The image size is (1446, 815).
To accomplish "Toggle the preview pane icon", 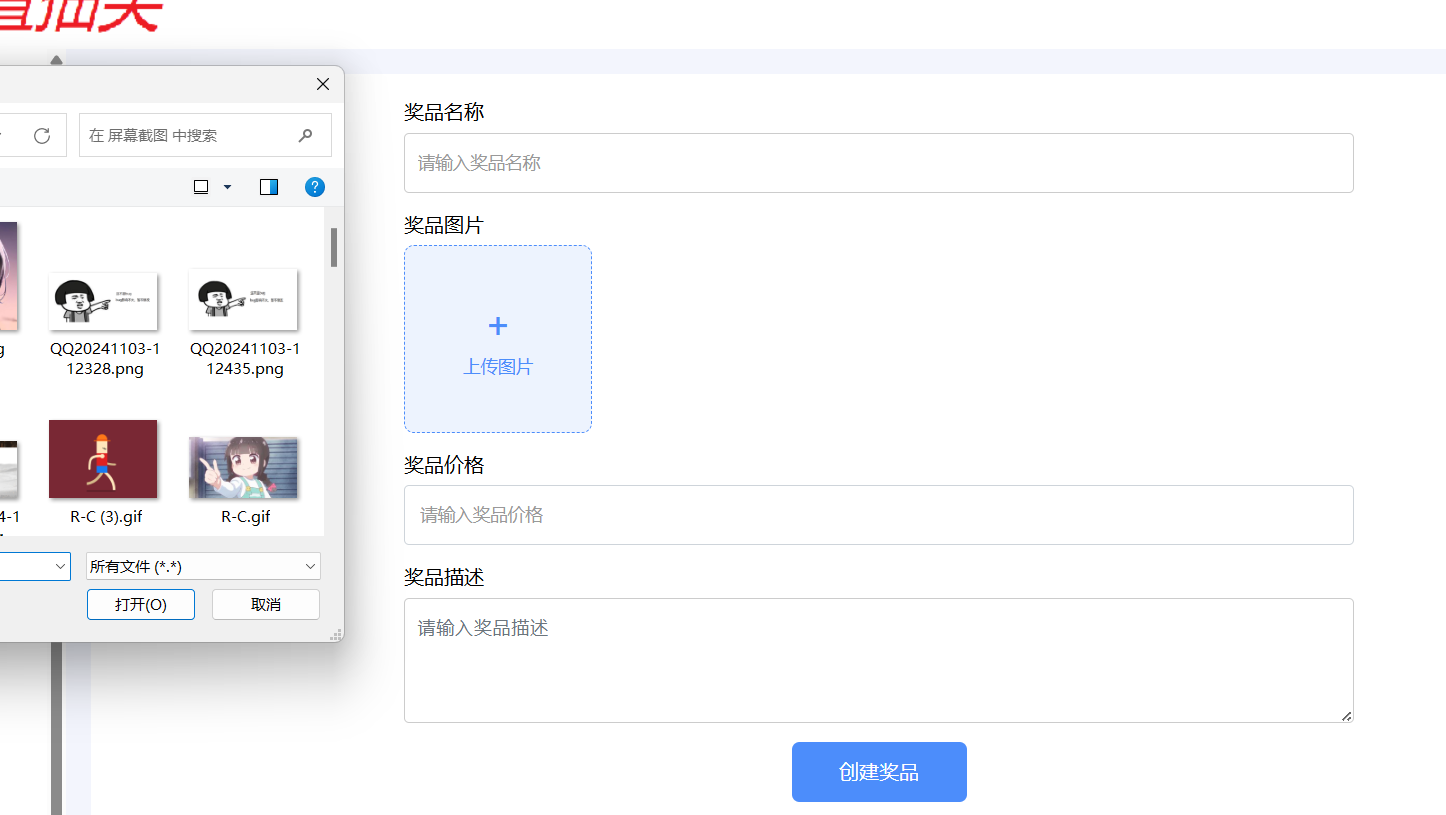I will click(268, 186).
